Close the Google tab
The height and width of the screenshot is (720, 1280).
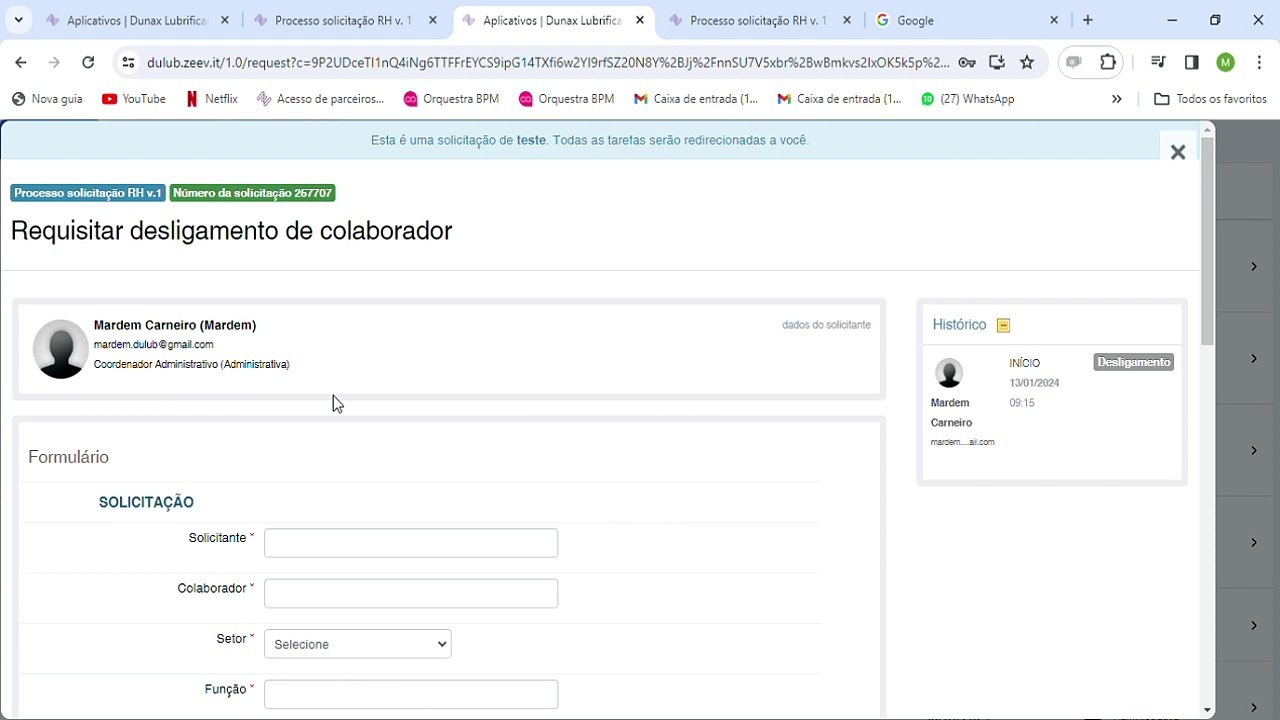(x=1054, y=20)
